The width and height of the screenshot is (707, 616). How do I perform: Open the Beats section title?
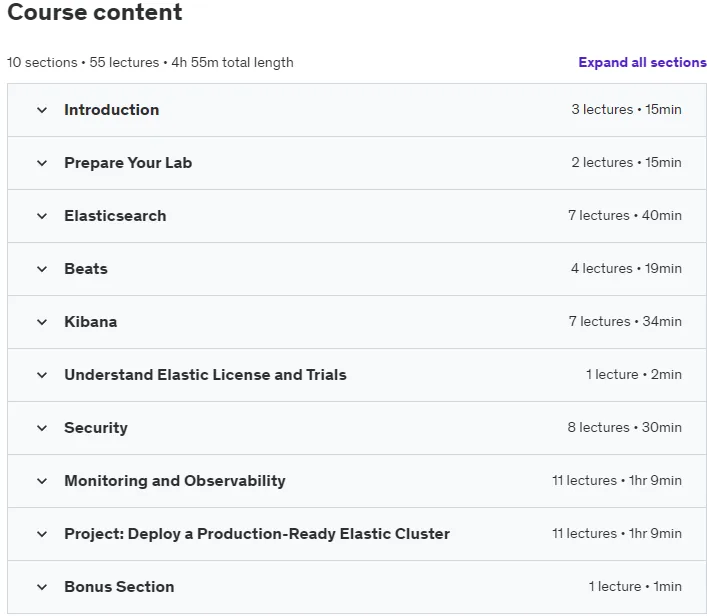coord(86,269)
